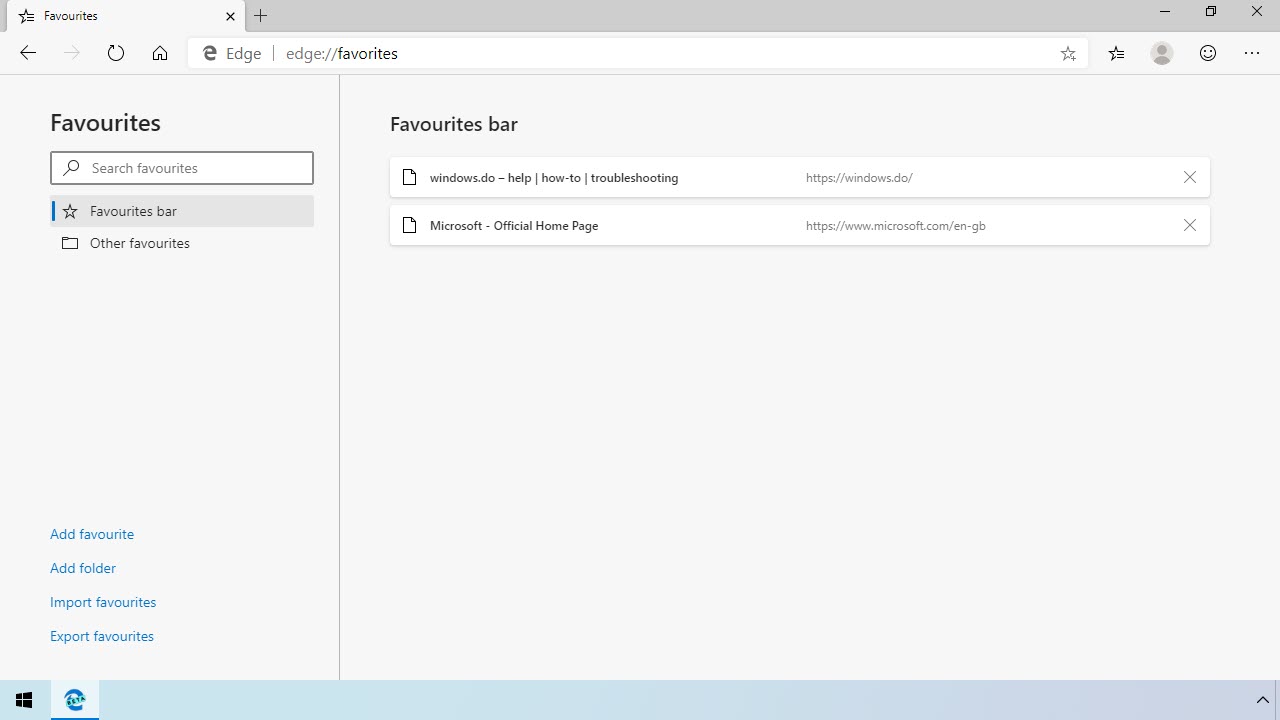Open the favourites hub toolbar icon
Image resolution: width=1280 pixels, height=720 pixels.
(x=1116, y=53)
